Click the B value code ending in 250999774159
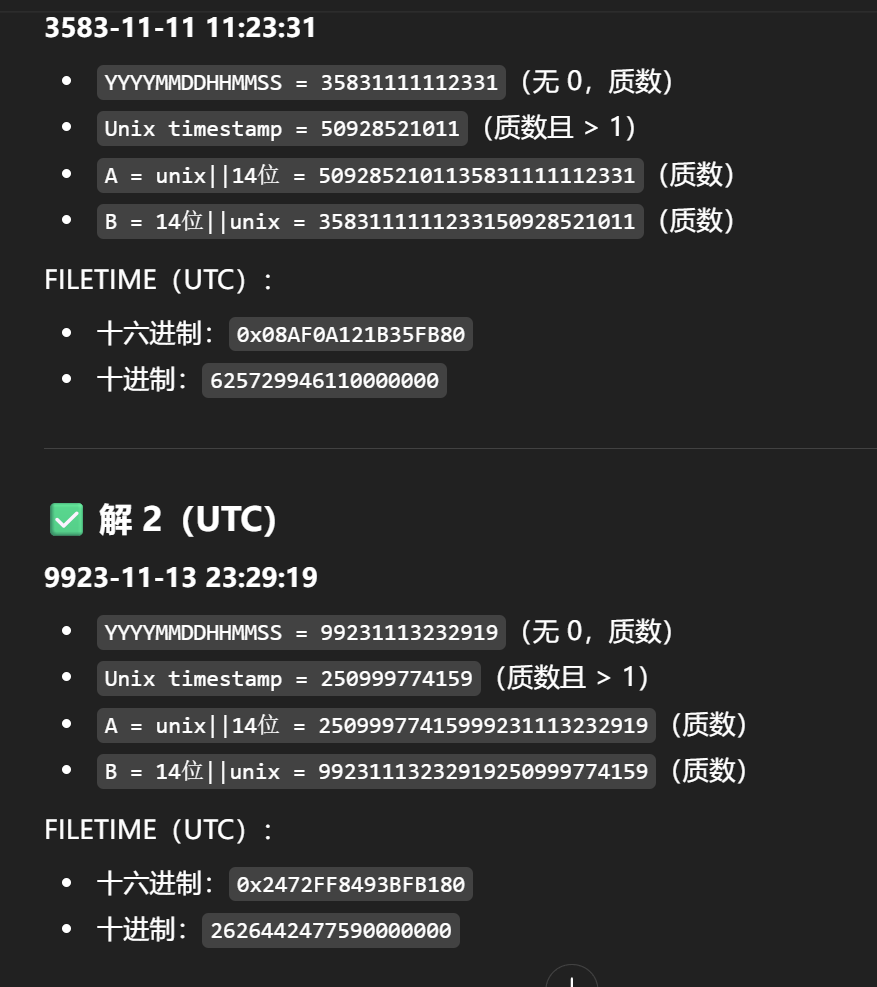 [x=376, y=770]
